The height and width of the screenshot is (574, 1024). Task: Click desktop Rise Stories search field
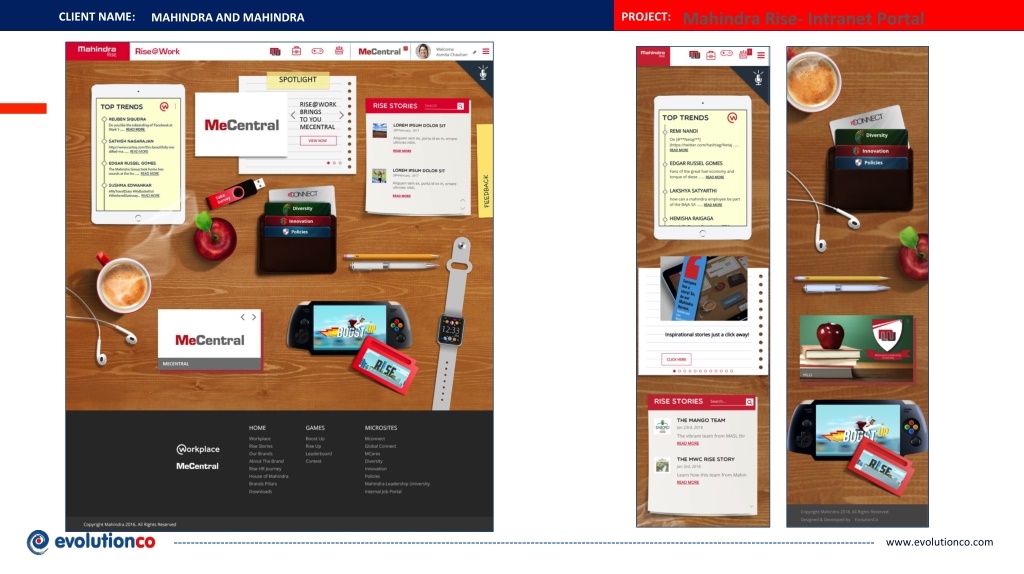(439, 106)
